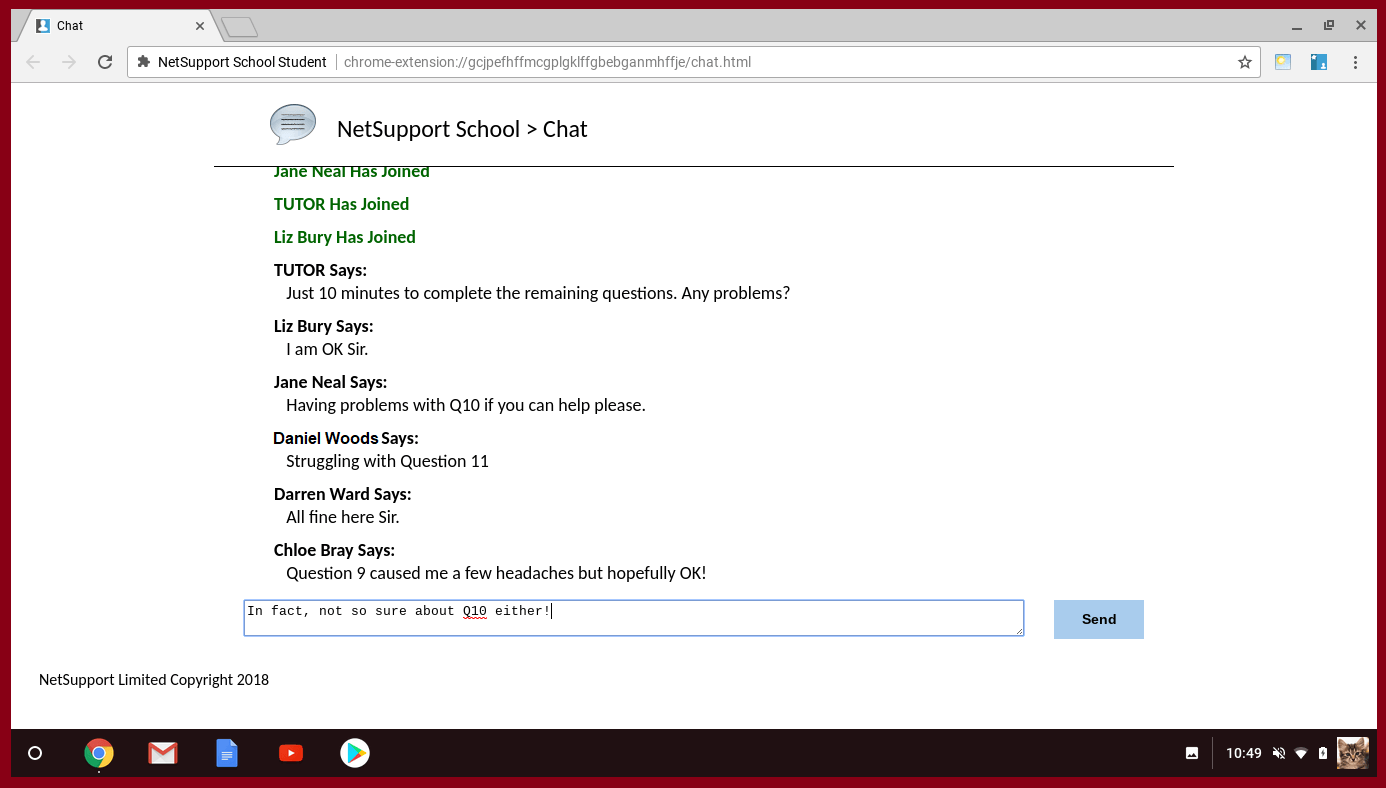The image size is (1386, 788).
Task: Click the chrome-extension URL in the address bar
Action: pos(547,62)
